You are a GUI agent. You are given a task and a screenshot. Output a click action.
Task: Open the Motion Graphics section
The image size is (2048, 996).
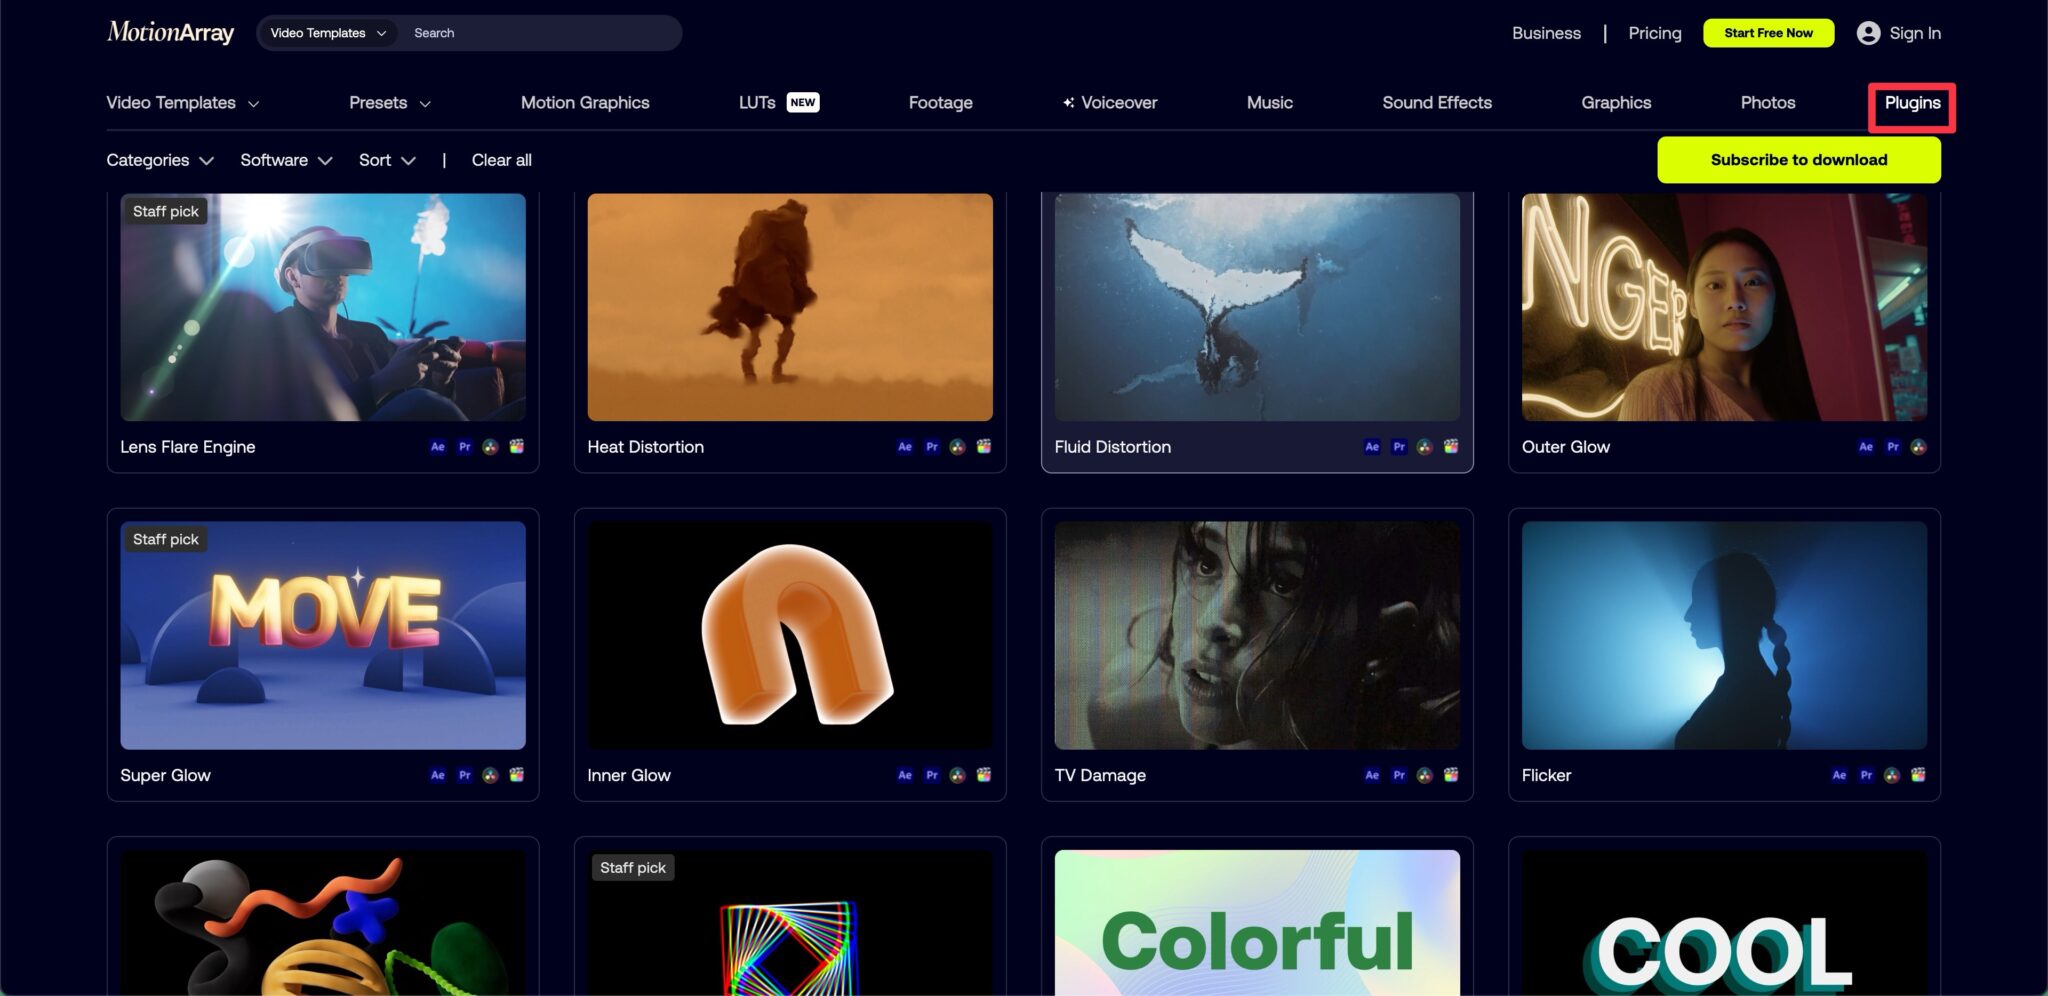[585, 103]
